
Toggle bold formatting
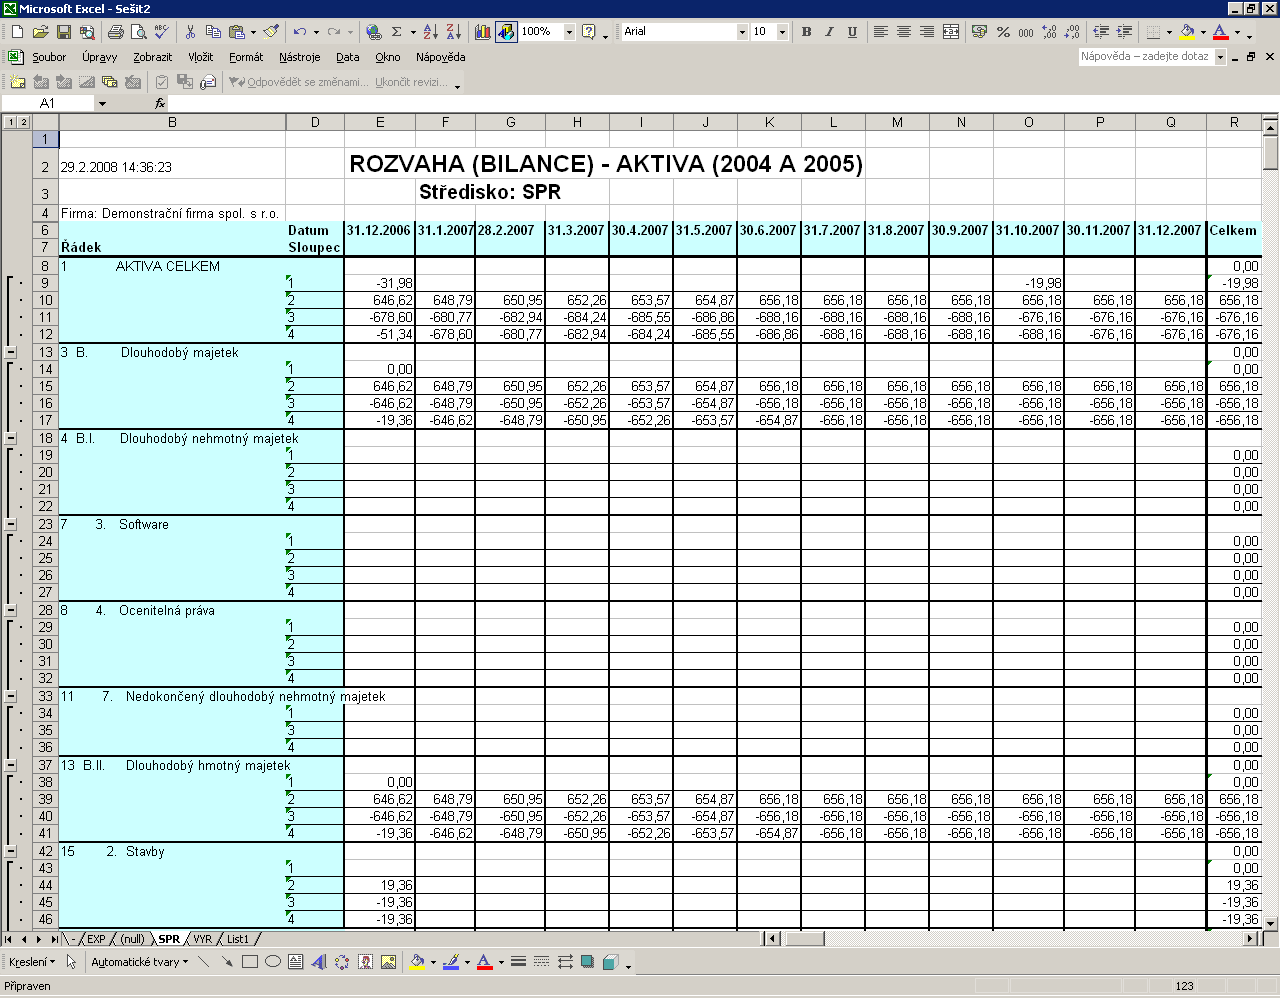click(807, 32)
